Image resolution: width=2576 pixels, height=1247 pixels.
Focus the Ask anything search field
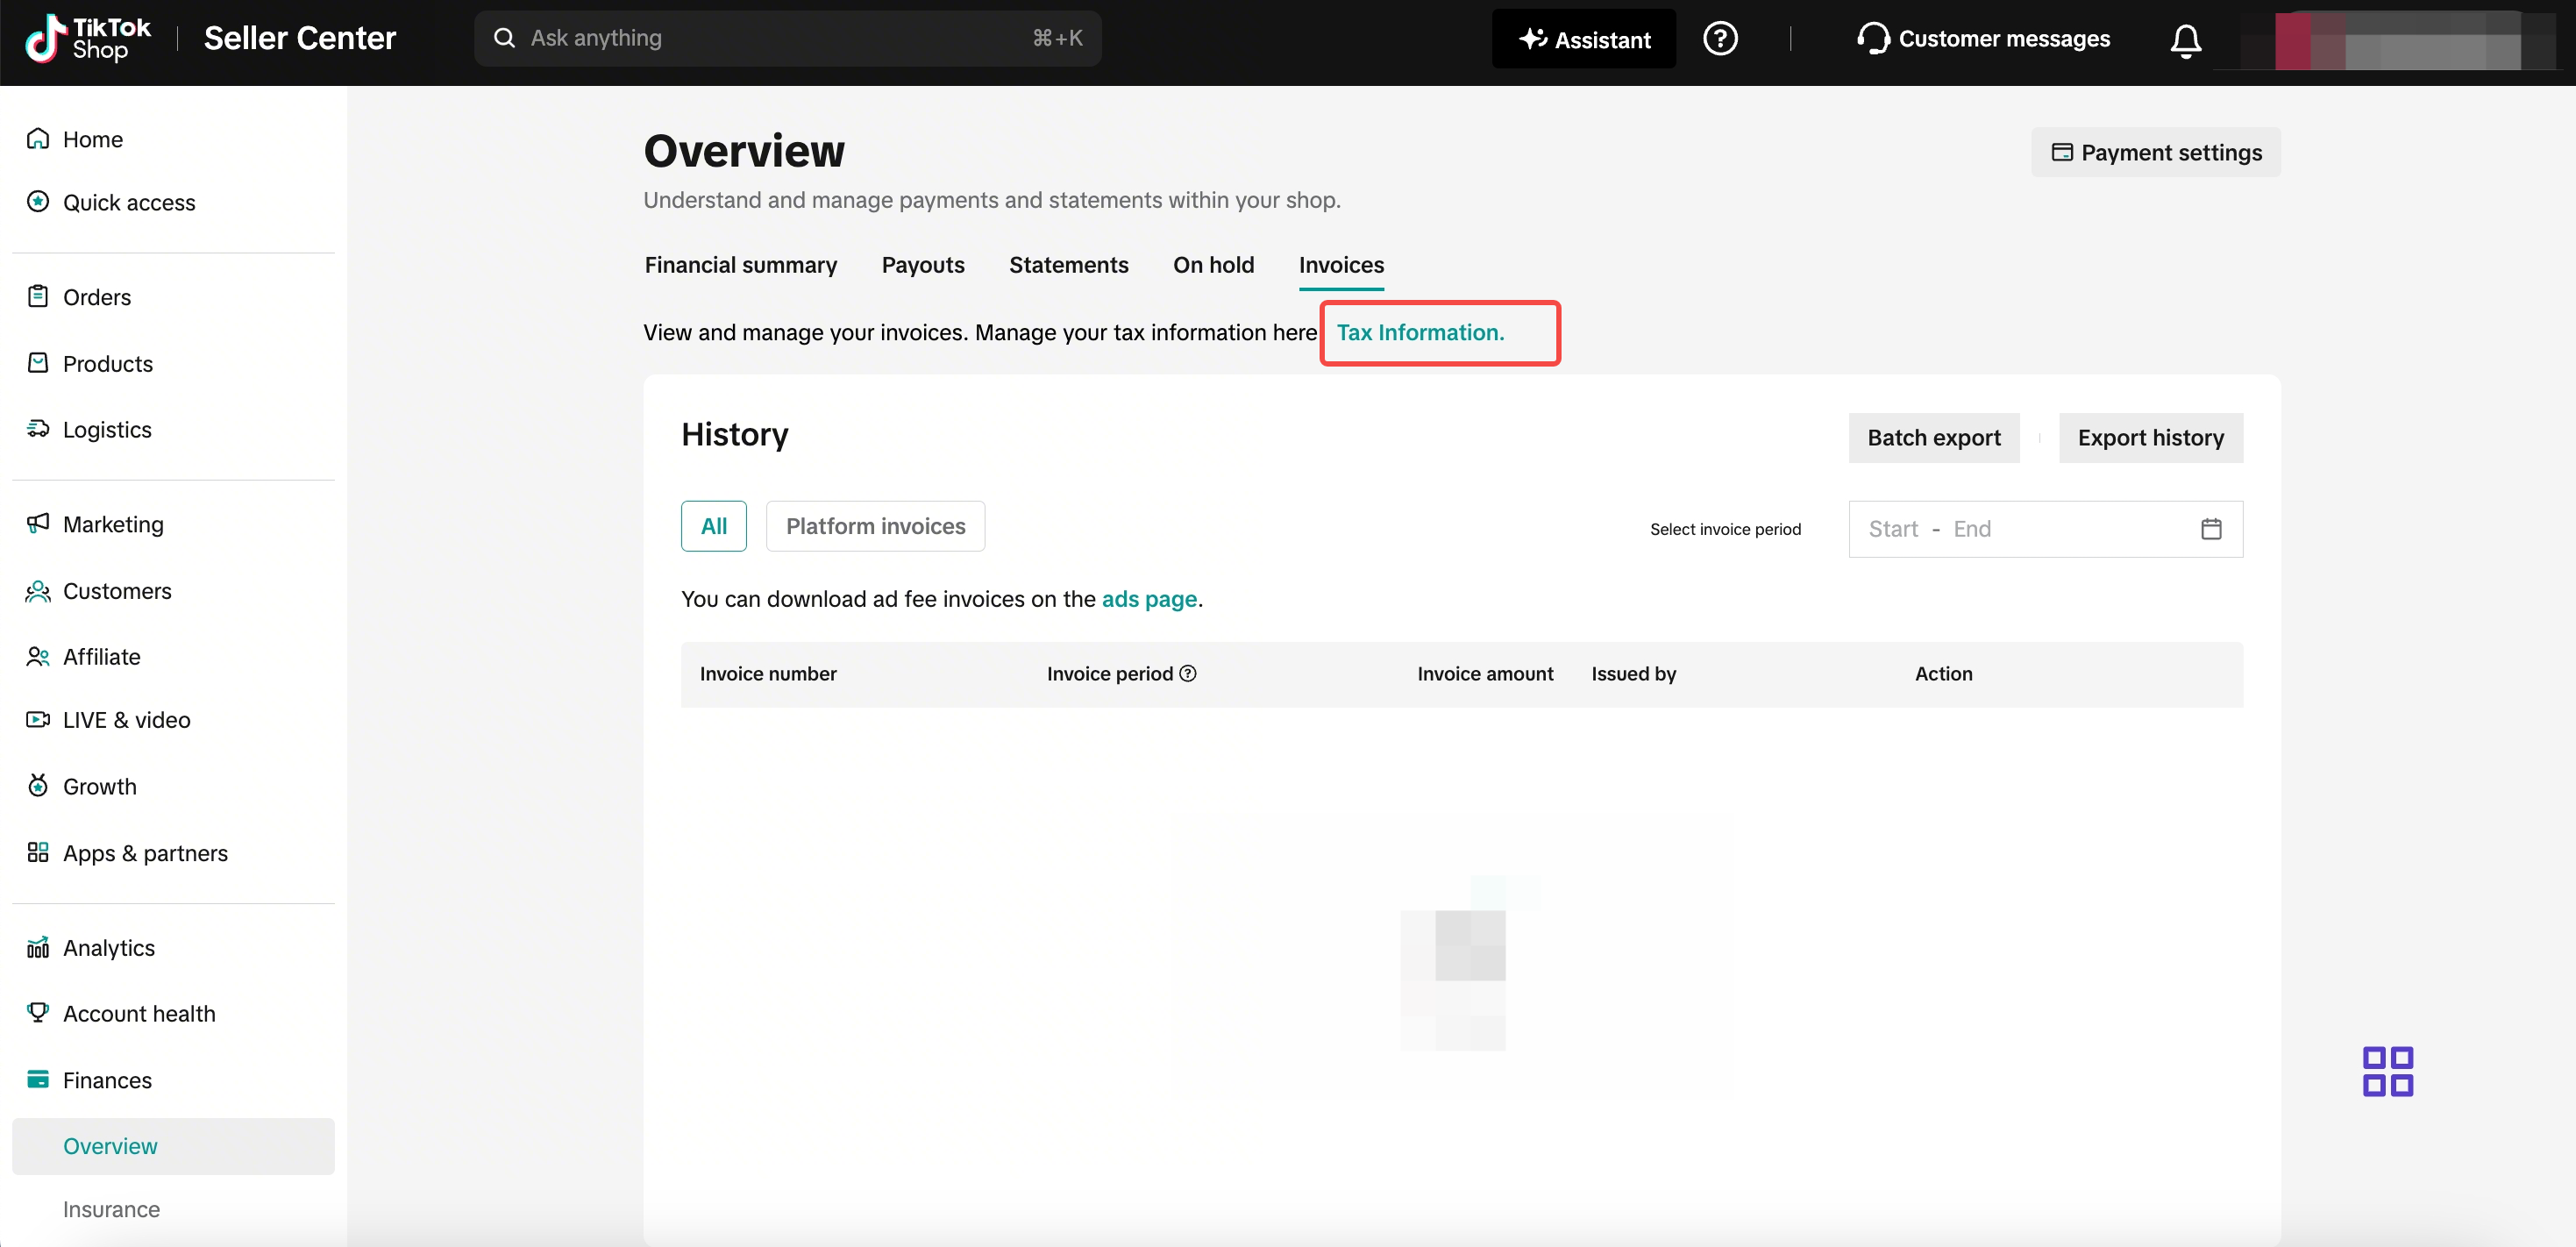click(787, 39)
